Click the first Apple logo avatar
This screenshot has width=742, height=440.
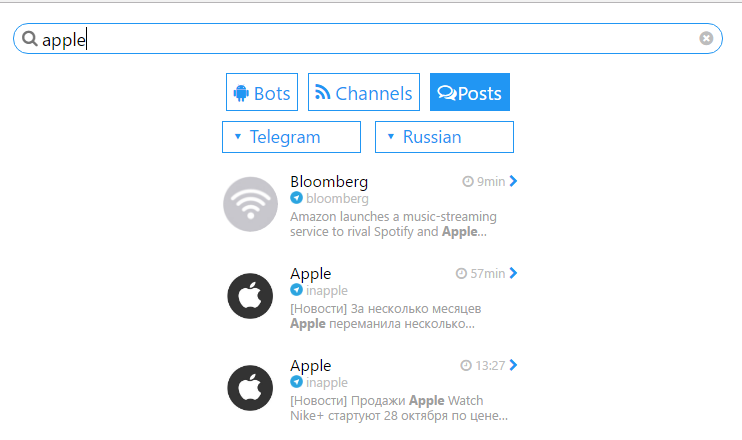[250, 296]
